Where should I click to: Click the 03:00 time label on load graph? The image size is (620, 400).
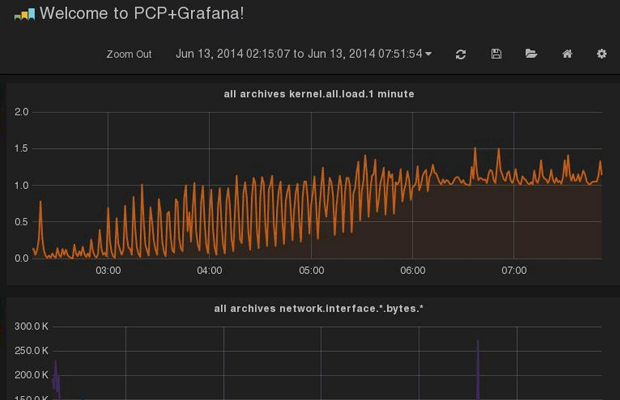108,271
